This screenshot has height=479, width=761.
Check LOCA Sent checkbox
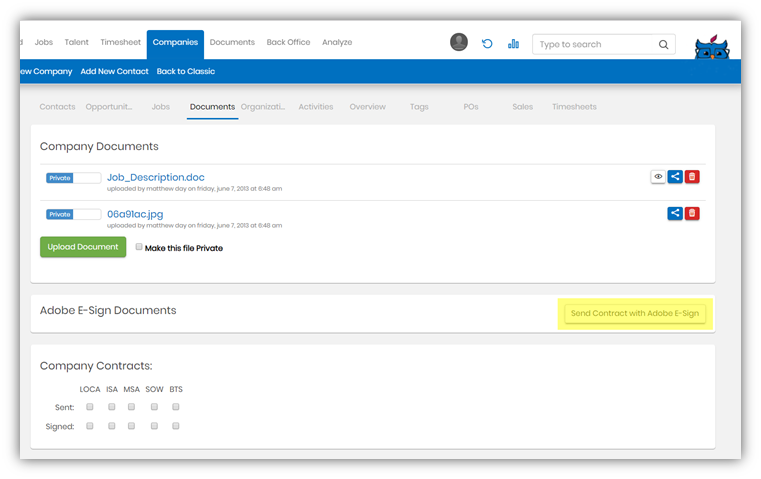[90, 407]
